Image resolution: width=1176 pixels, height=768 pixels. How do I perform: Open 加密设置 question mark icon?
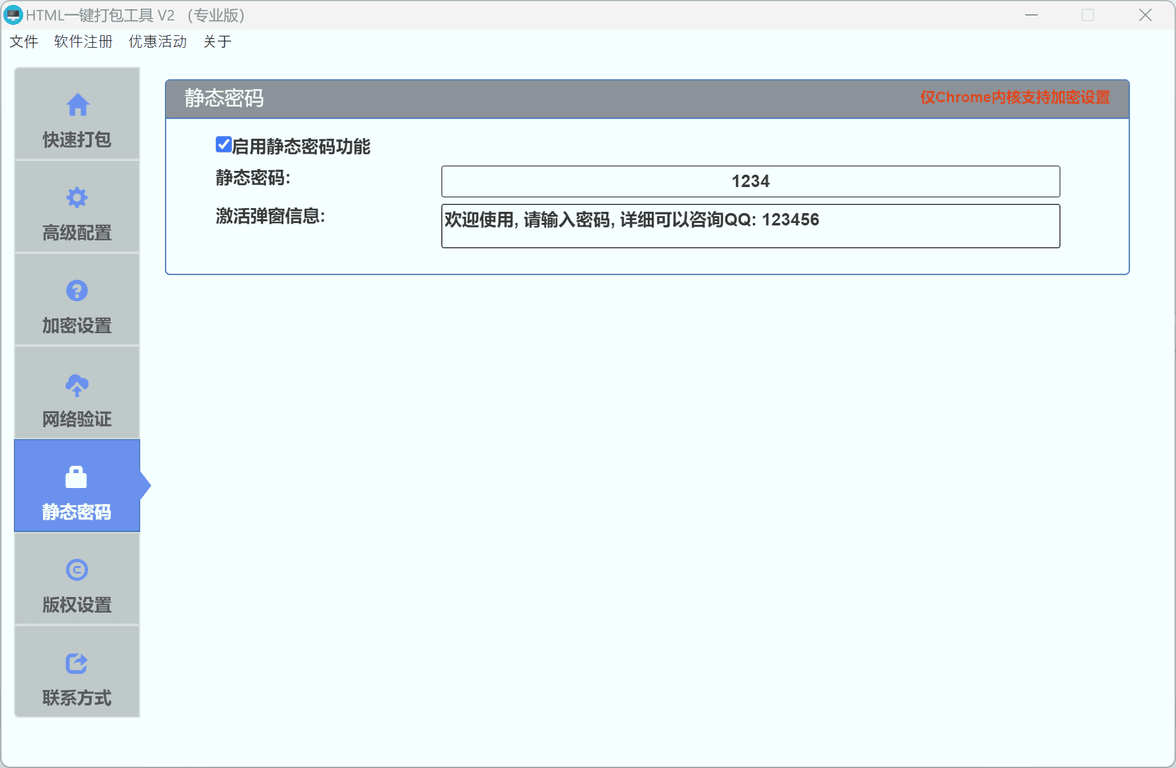pyautogui.click(x=77, y=291)
